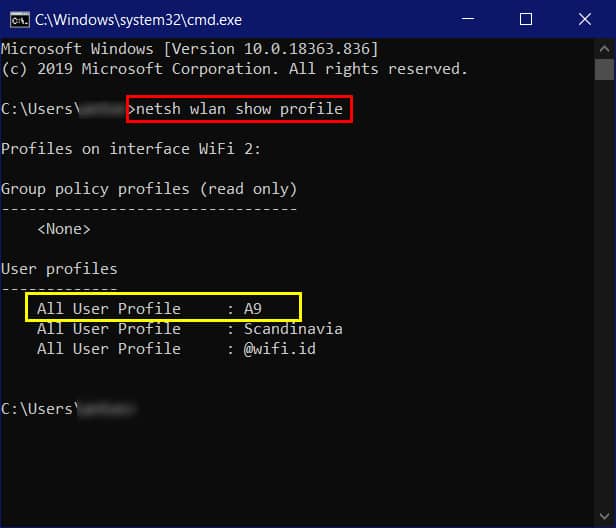Click the bottom 'C:\Users\' prompt line
The image size is (616, 528).
pos(68,409)
